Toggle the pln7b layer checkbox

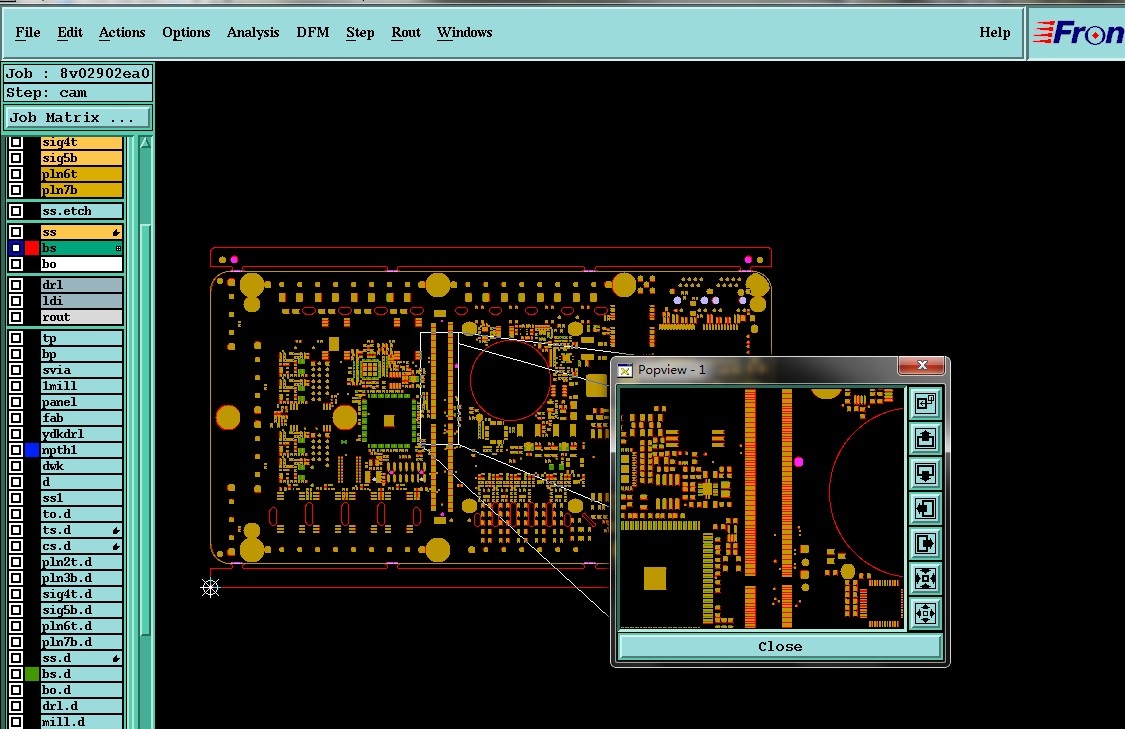pyautogui.click(x=16, y=190)
